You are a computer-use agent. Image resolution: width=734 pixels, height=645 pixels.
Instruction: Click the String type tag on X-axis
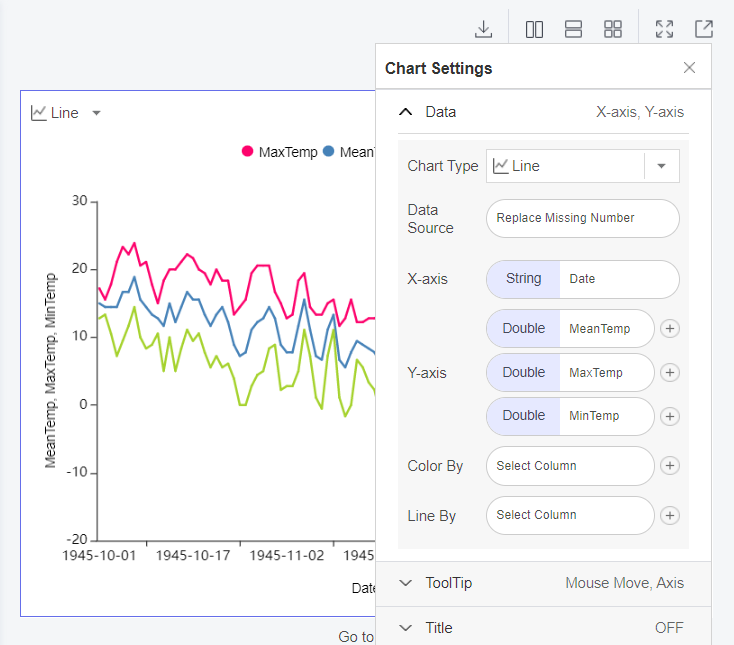523,279
